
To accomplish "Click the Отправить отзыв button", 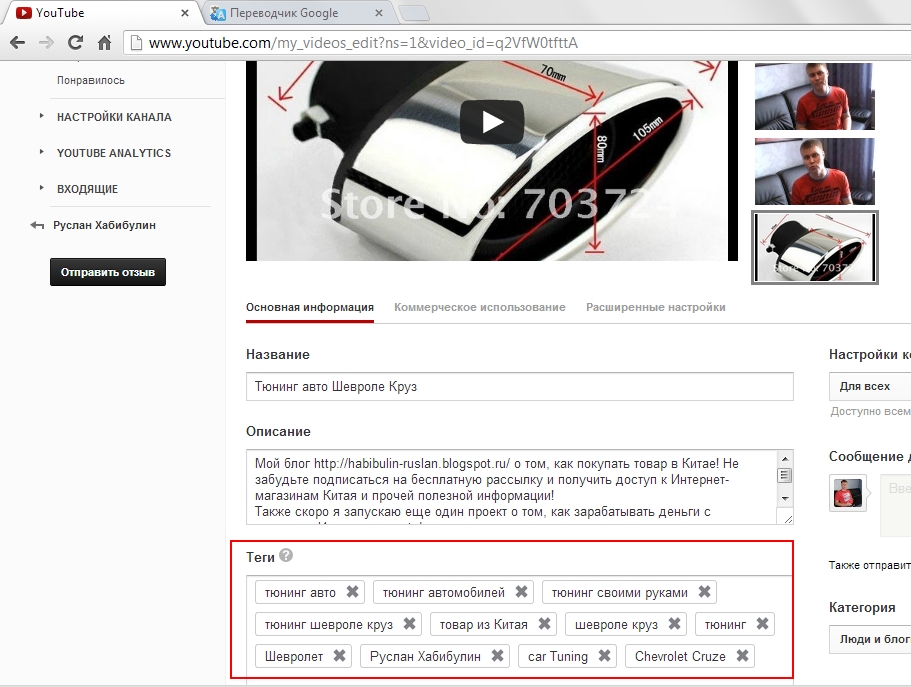I will [x=108, y=272].
